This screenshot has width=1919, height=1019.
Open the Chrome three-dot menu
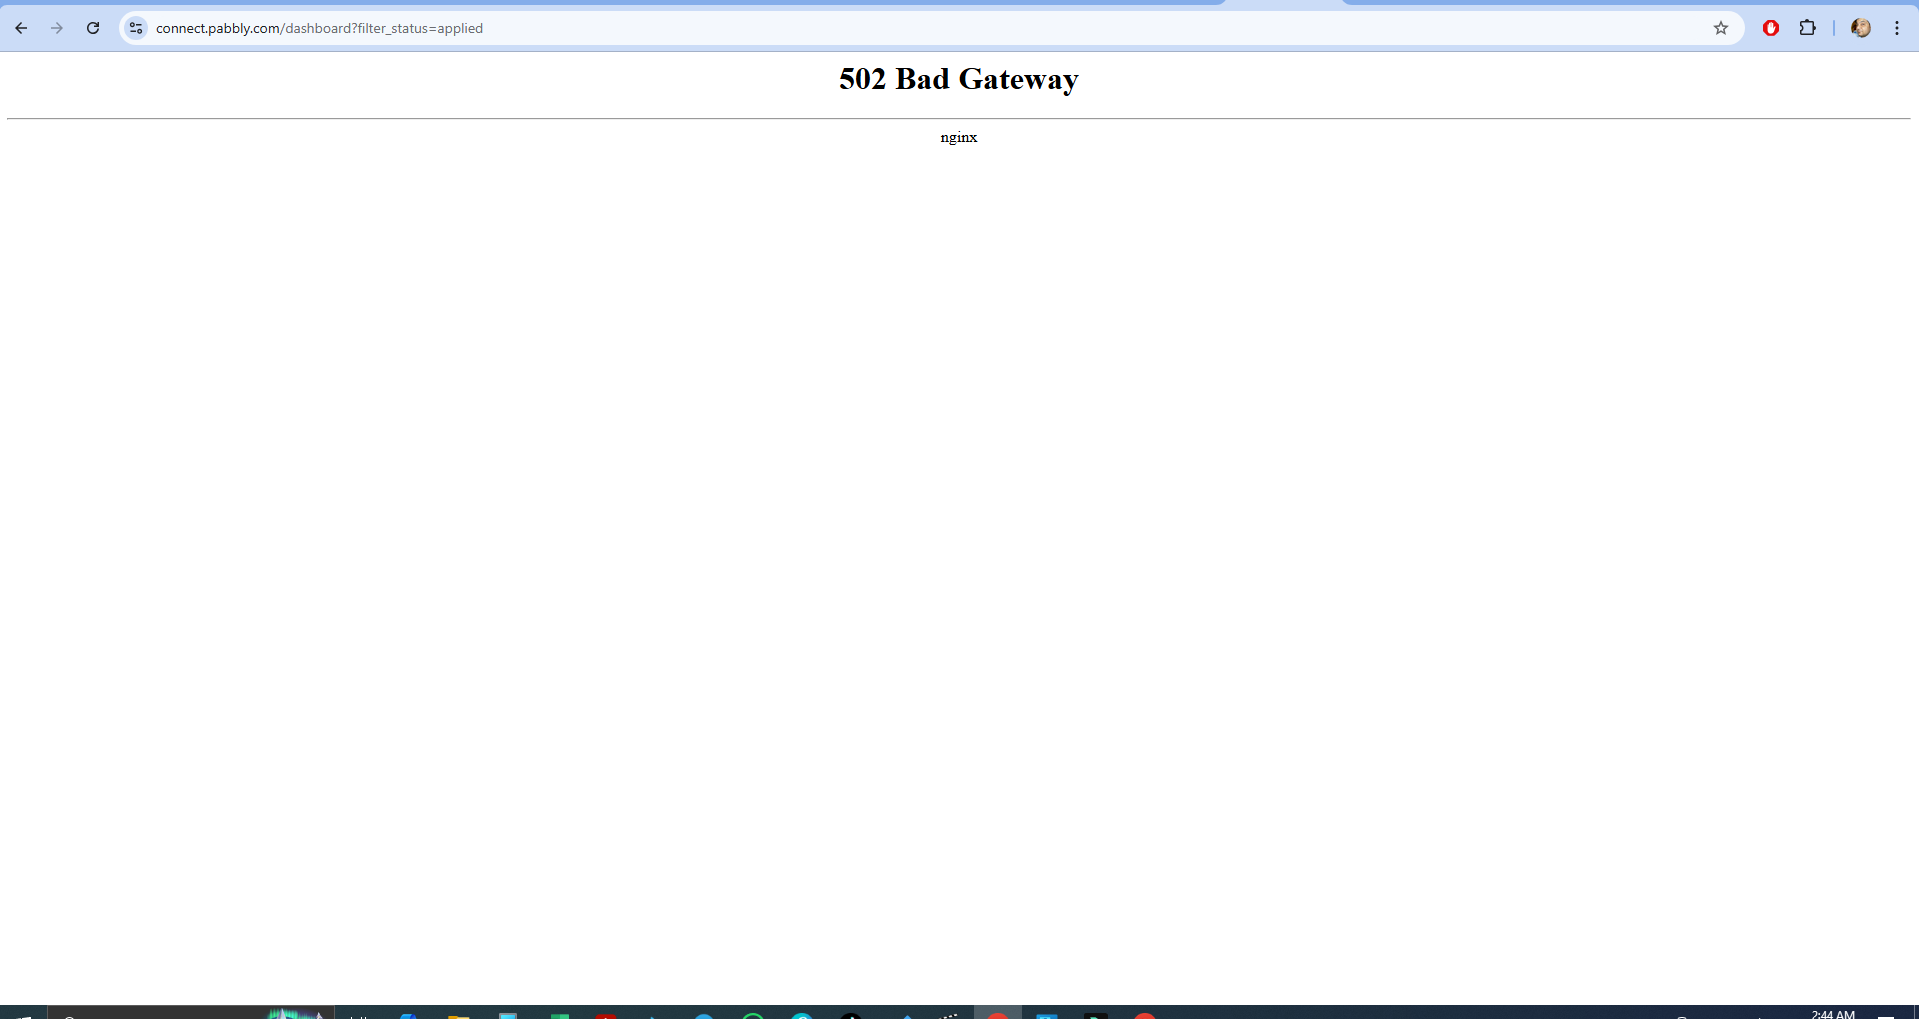tap(1897, 28)
